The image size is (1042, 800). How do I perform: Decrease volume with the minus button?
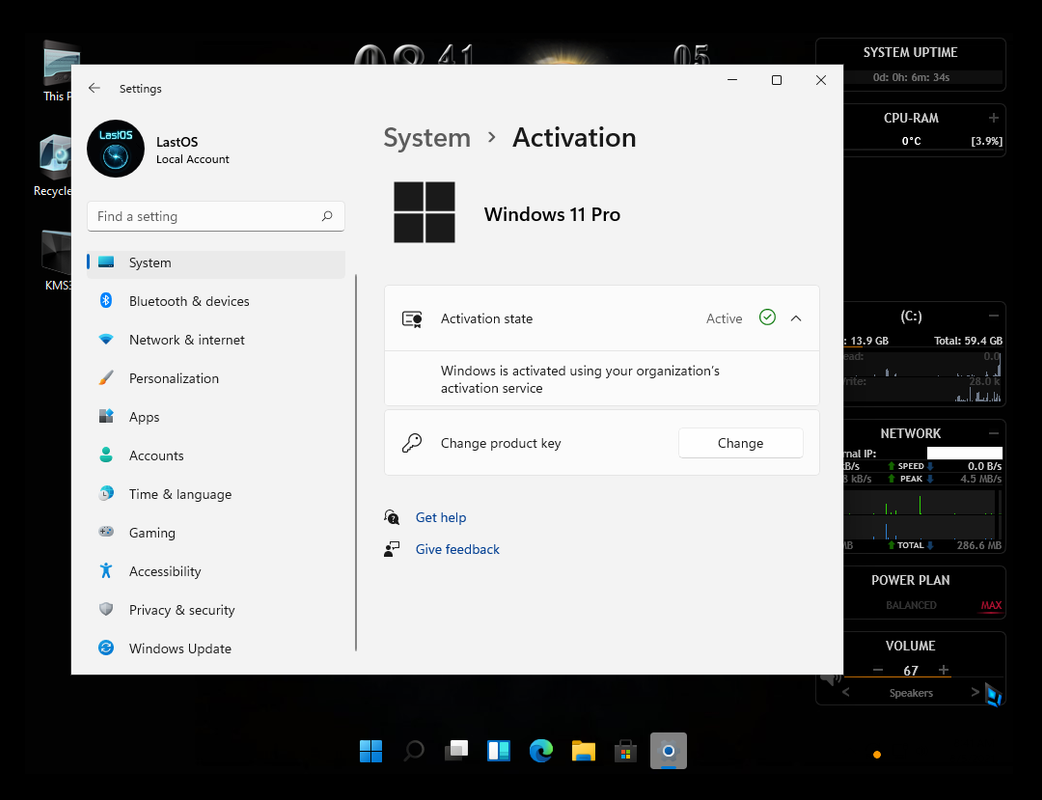(878, 670)
